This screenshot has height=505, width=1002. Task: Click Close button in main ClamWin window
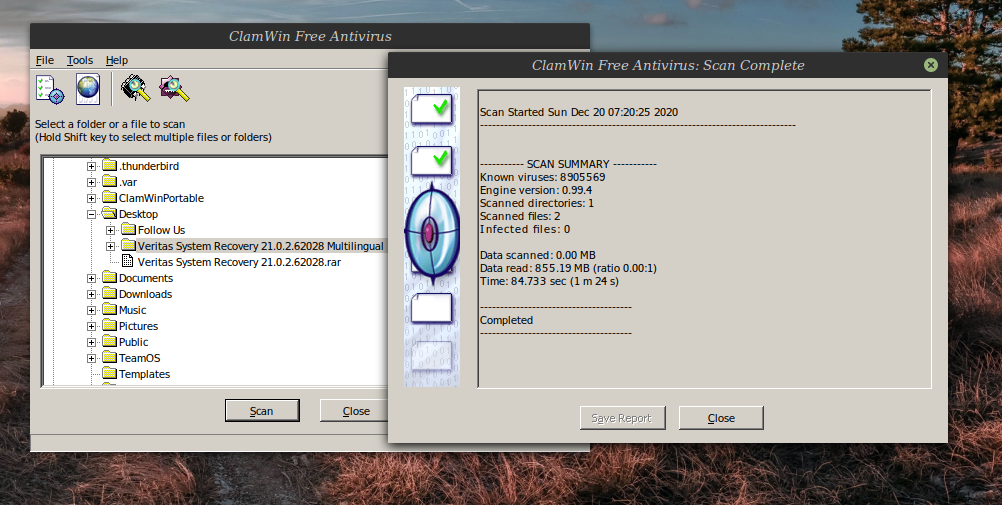coord(355,411)
